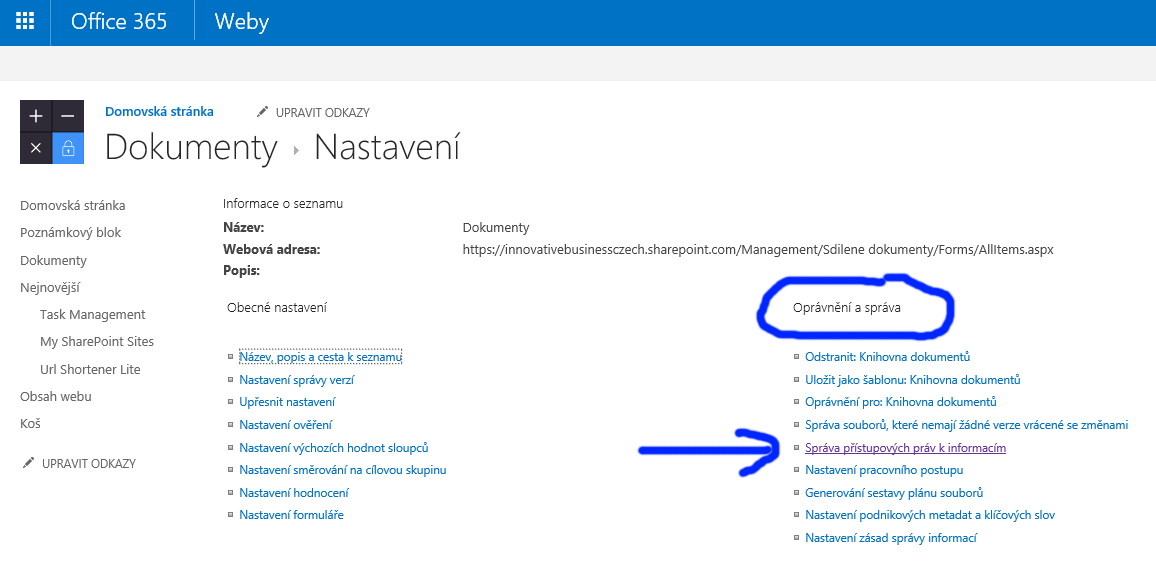Click Informace o seznamu heading text

pos(283,204)
